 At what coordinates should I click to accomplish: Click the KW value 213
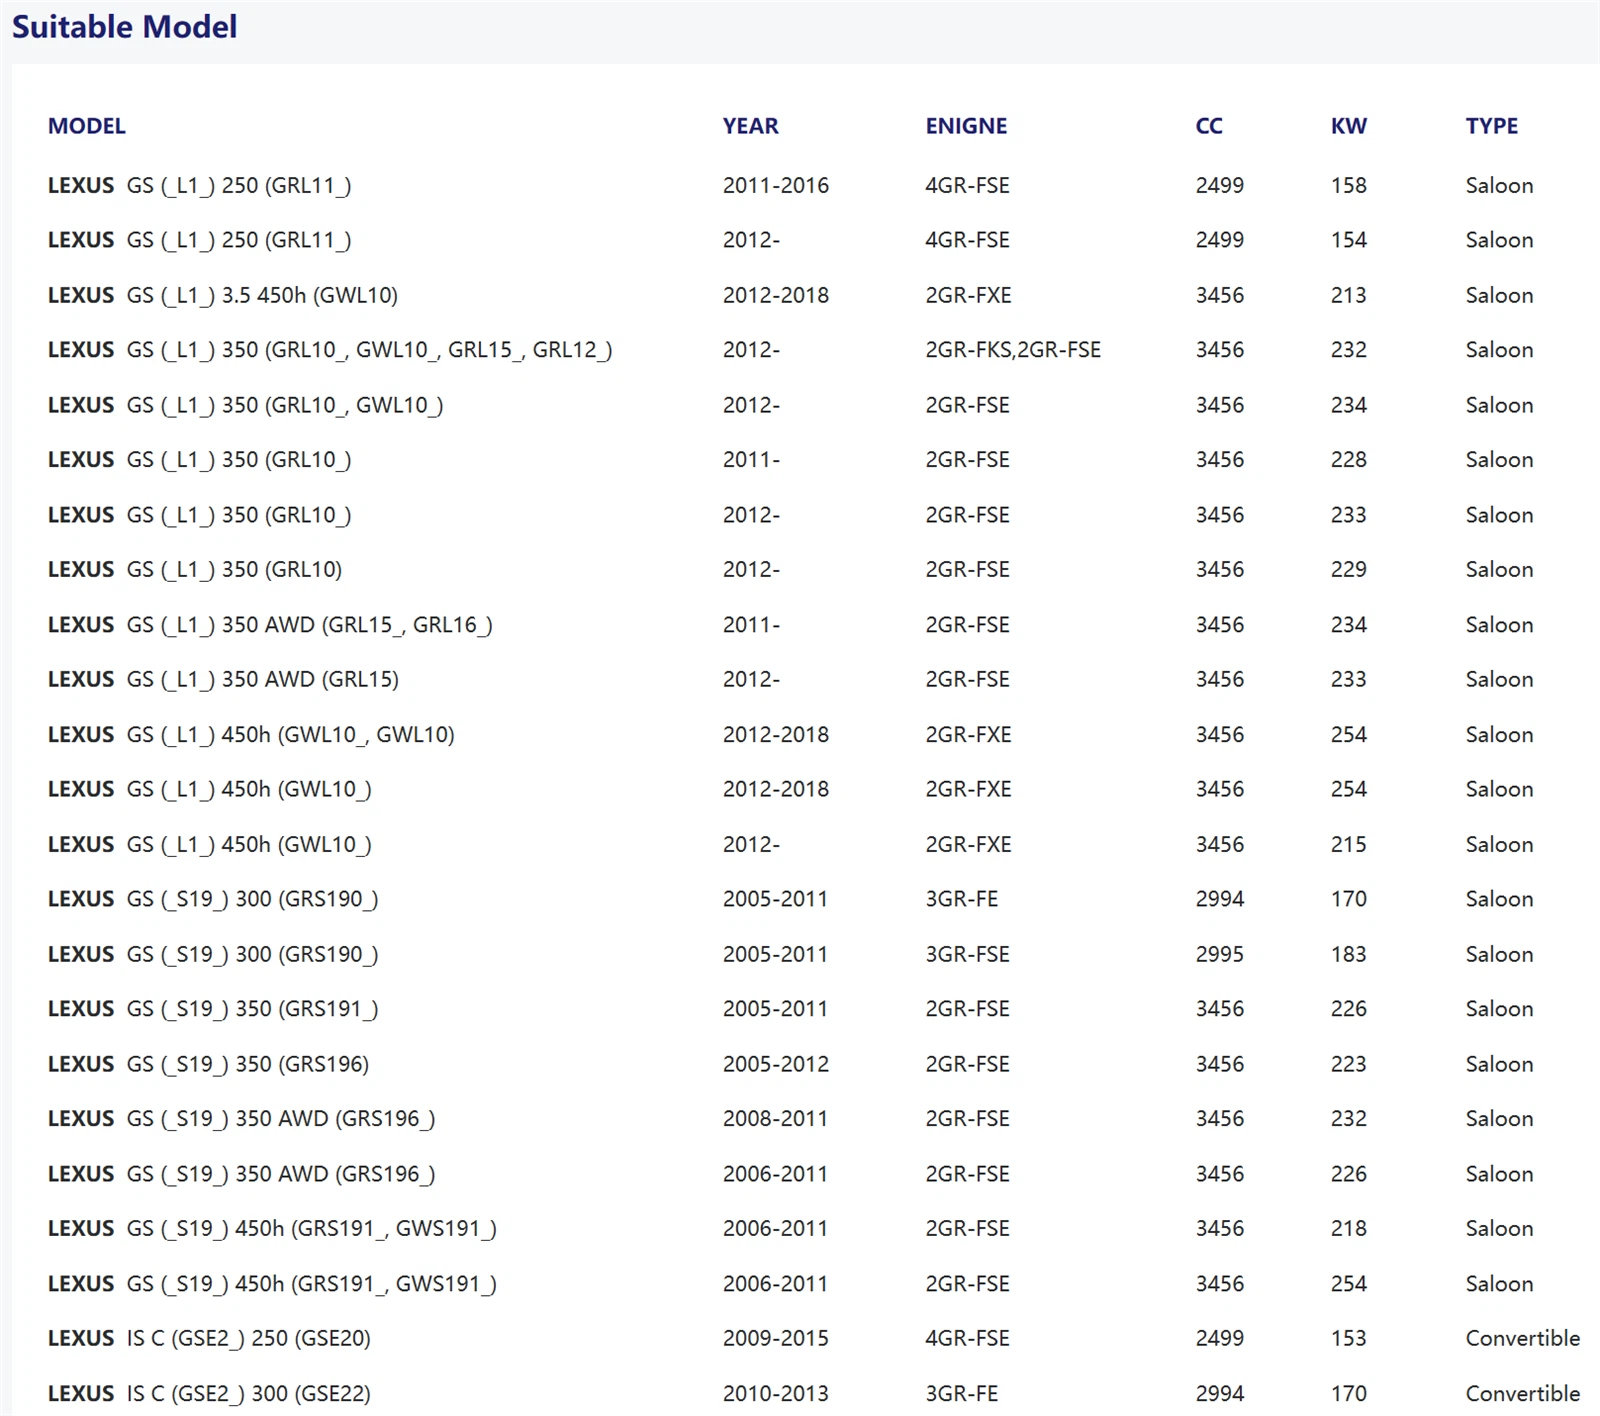[x=1348, y=295]
